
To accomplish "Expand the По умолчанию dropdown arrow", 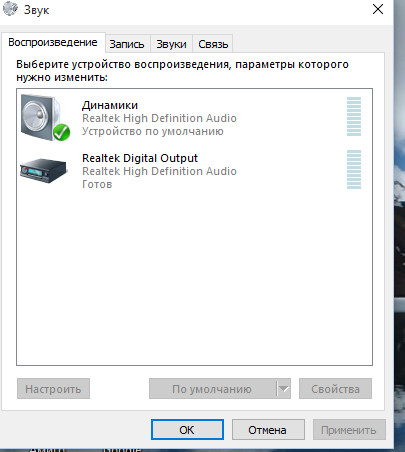I will point(283,389).
